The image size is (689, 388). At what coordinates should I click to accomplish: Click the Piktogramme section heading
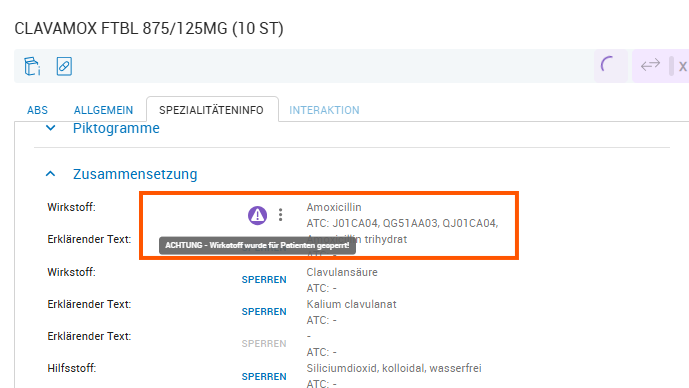tap(116, 128)
